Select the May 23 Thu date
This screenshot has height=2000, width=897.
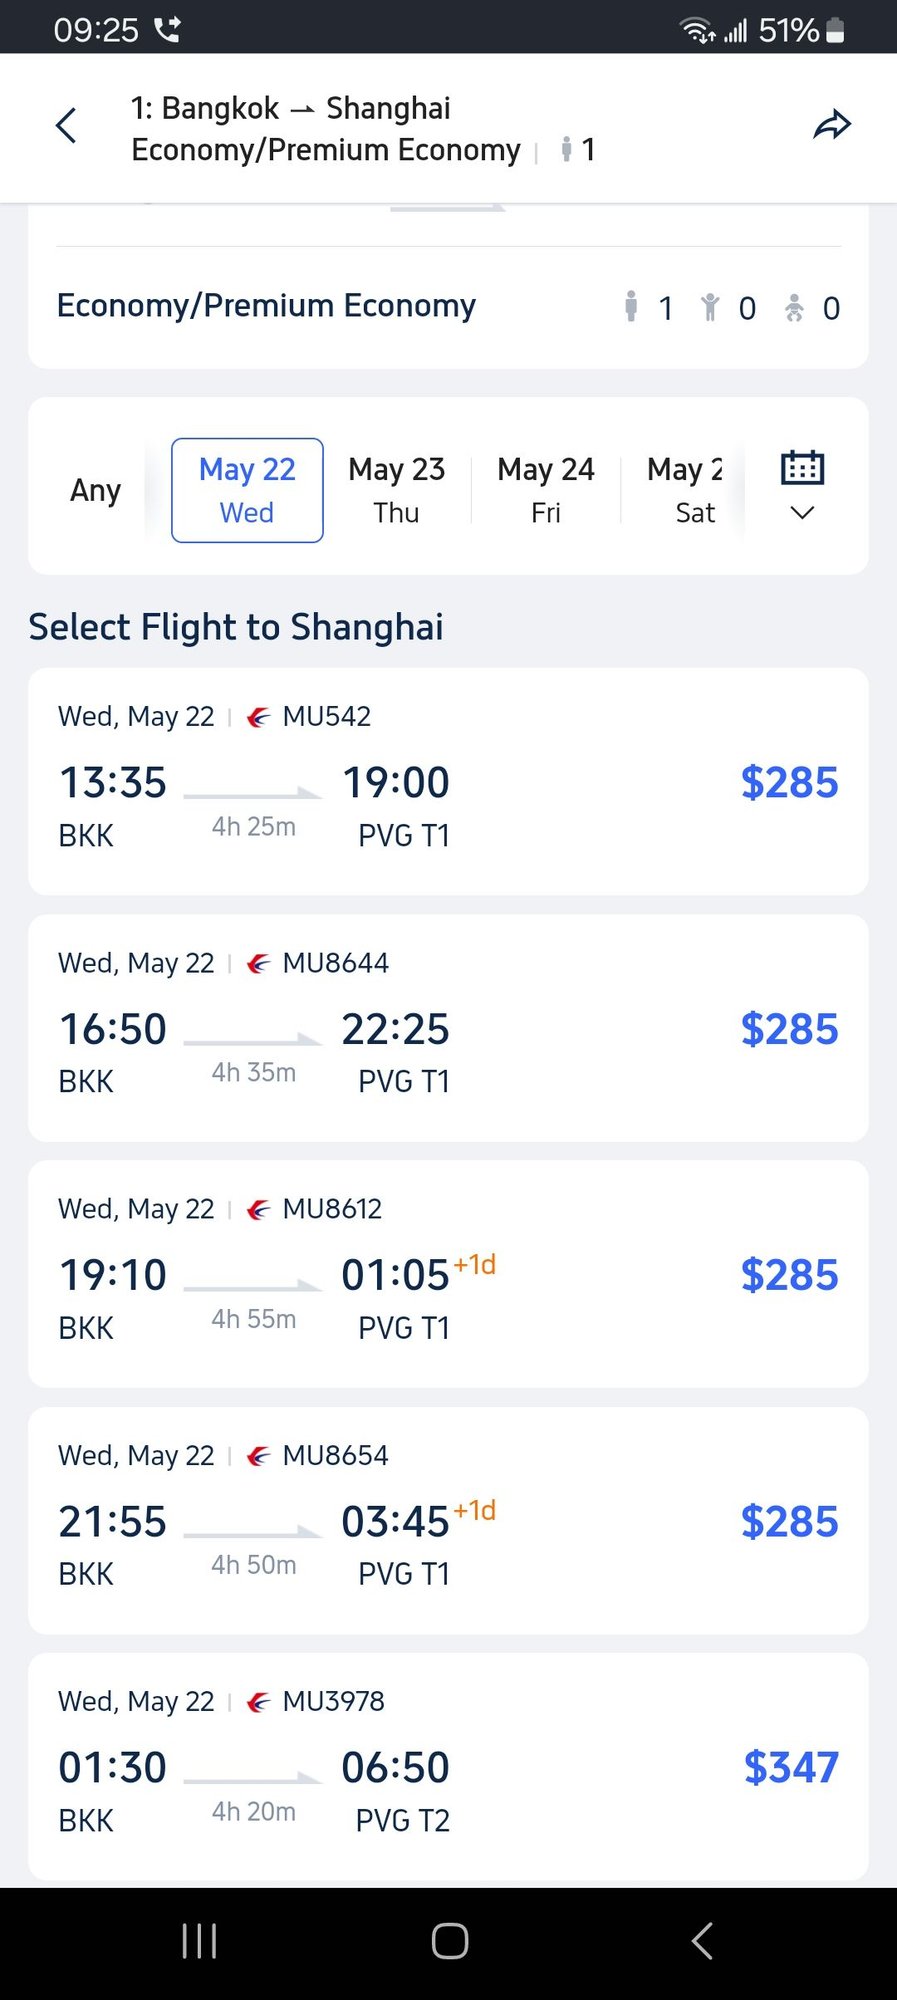[x=396, y=489]
